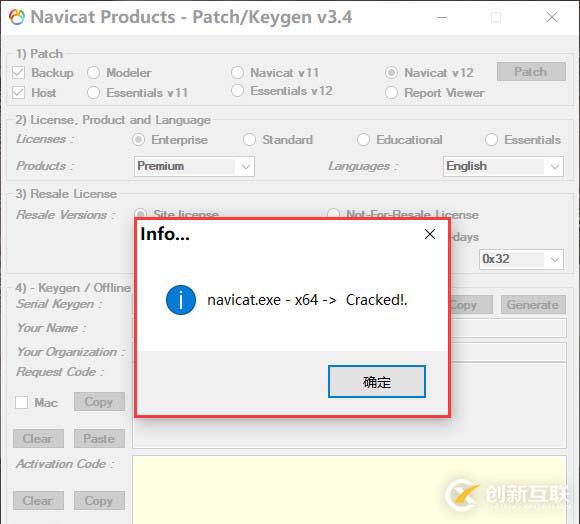Select the Essentials v12 radio button
The height and width of the screenshot is (524, 580).
point(237,91)
